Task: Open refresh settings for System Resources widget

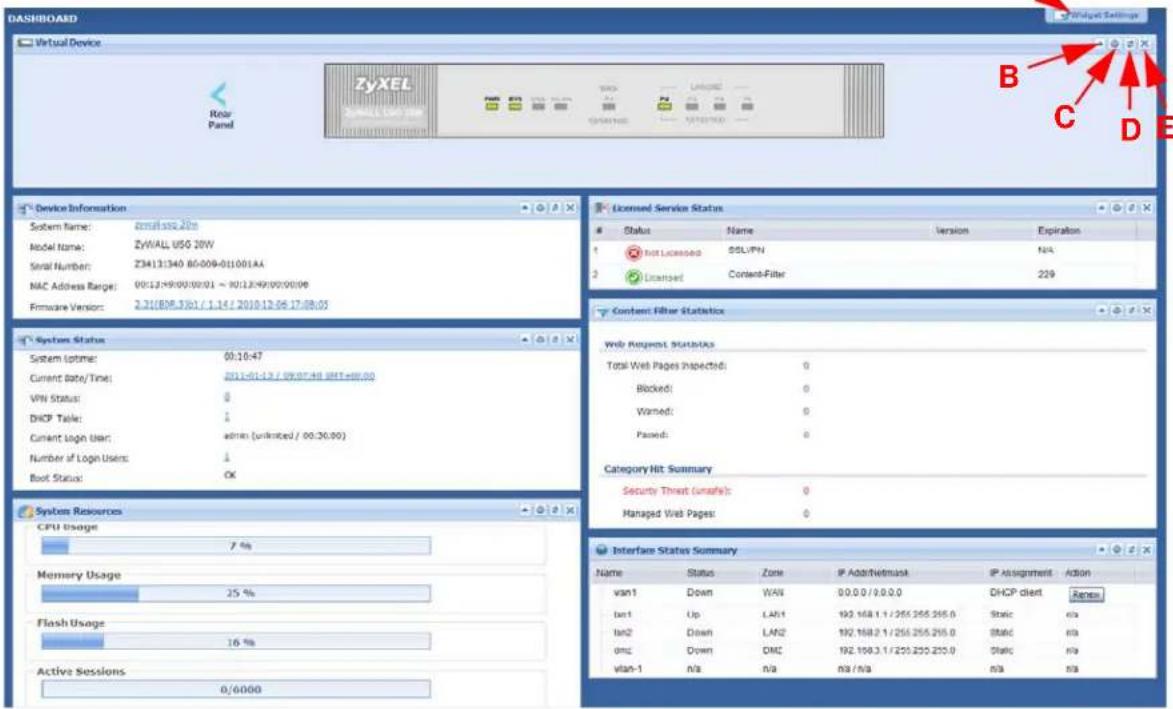Action: pos(540,510)
